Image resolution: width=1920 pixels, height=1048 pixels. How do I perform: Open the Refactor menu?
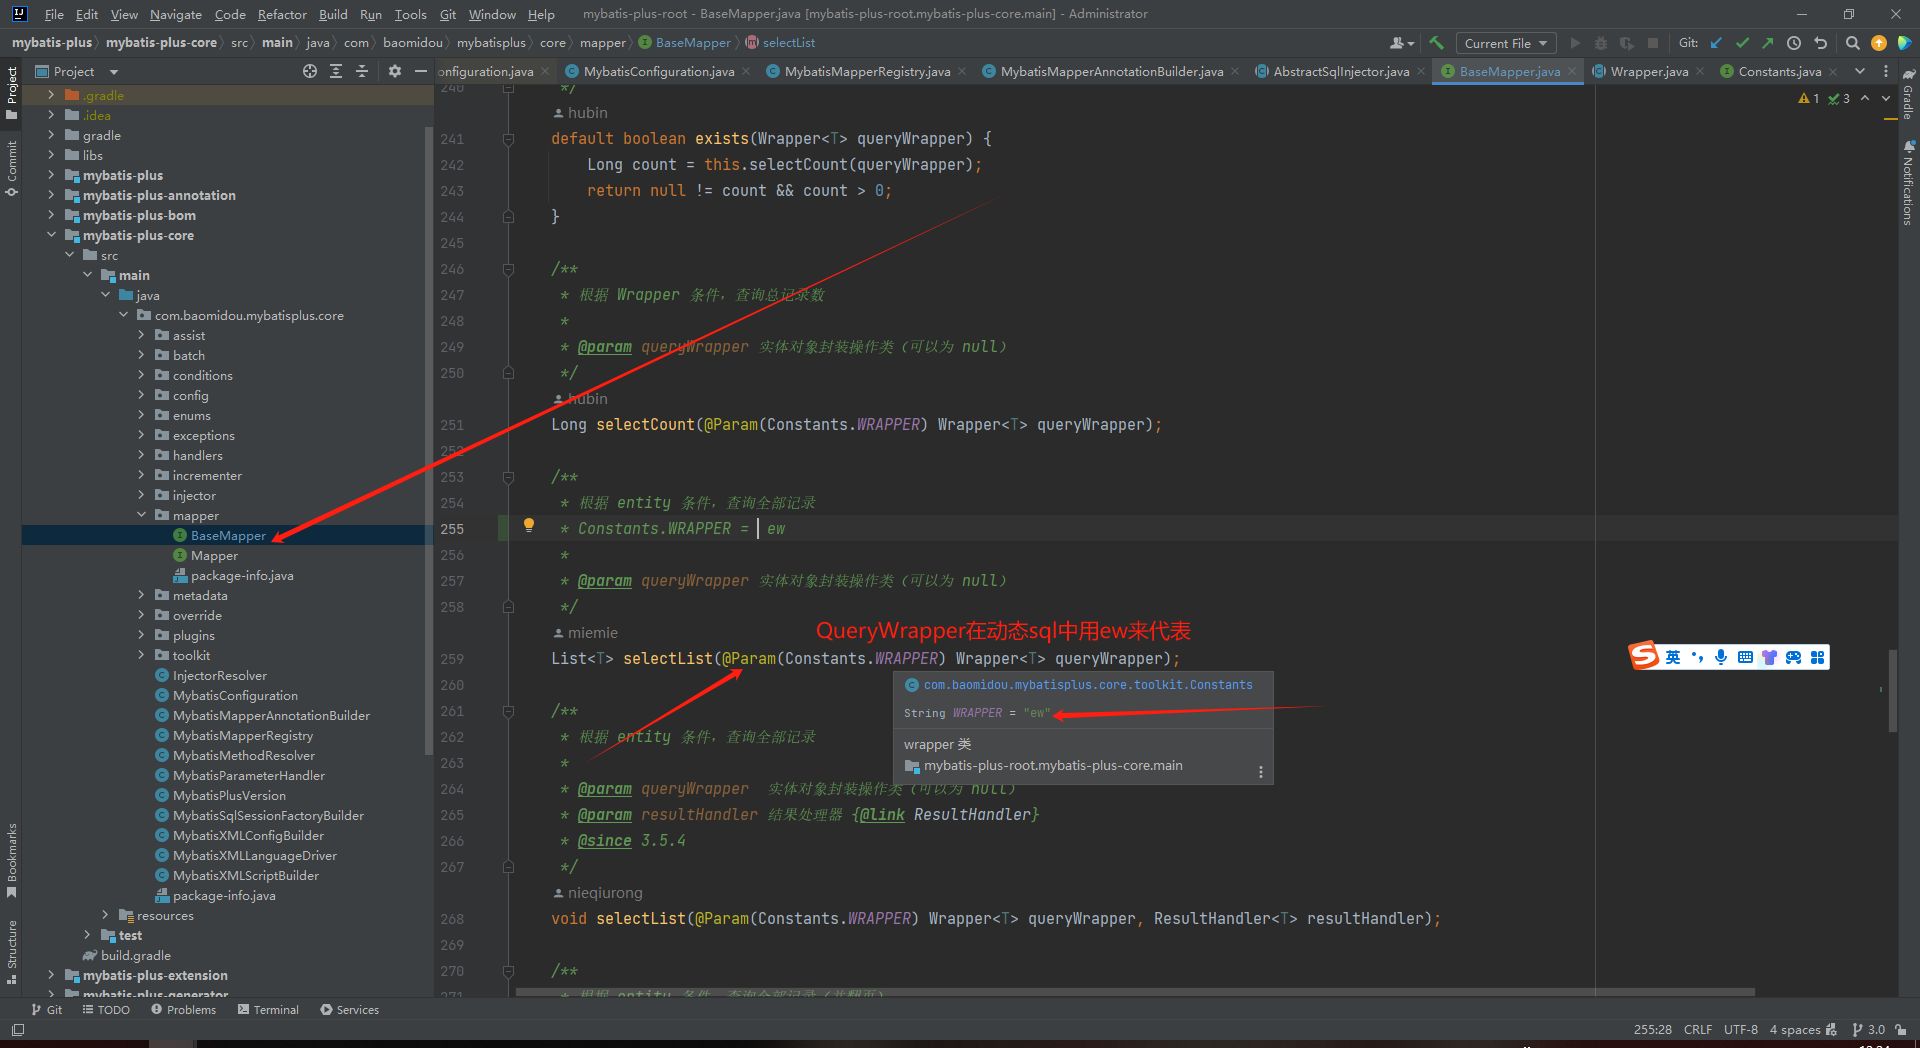[x=282, y=14]
